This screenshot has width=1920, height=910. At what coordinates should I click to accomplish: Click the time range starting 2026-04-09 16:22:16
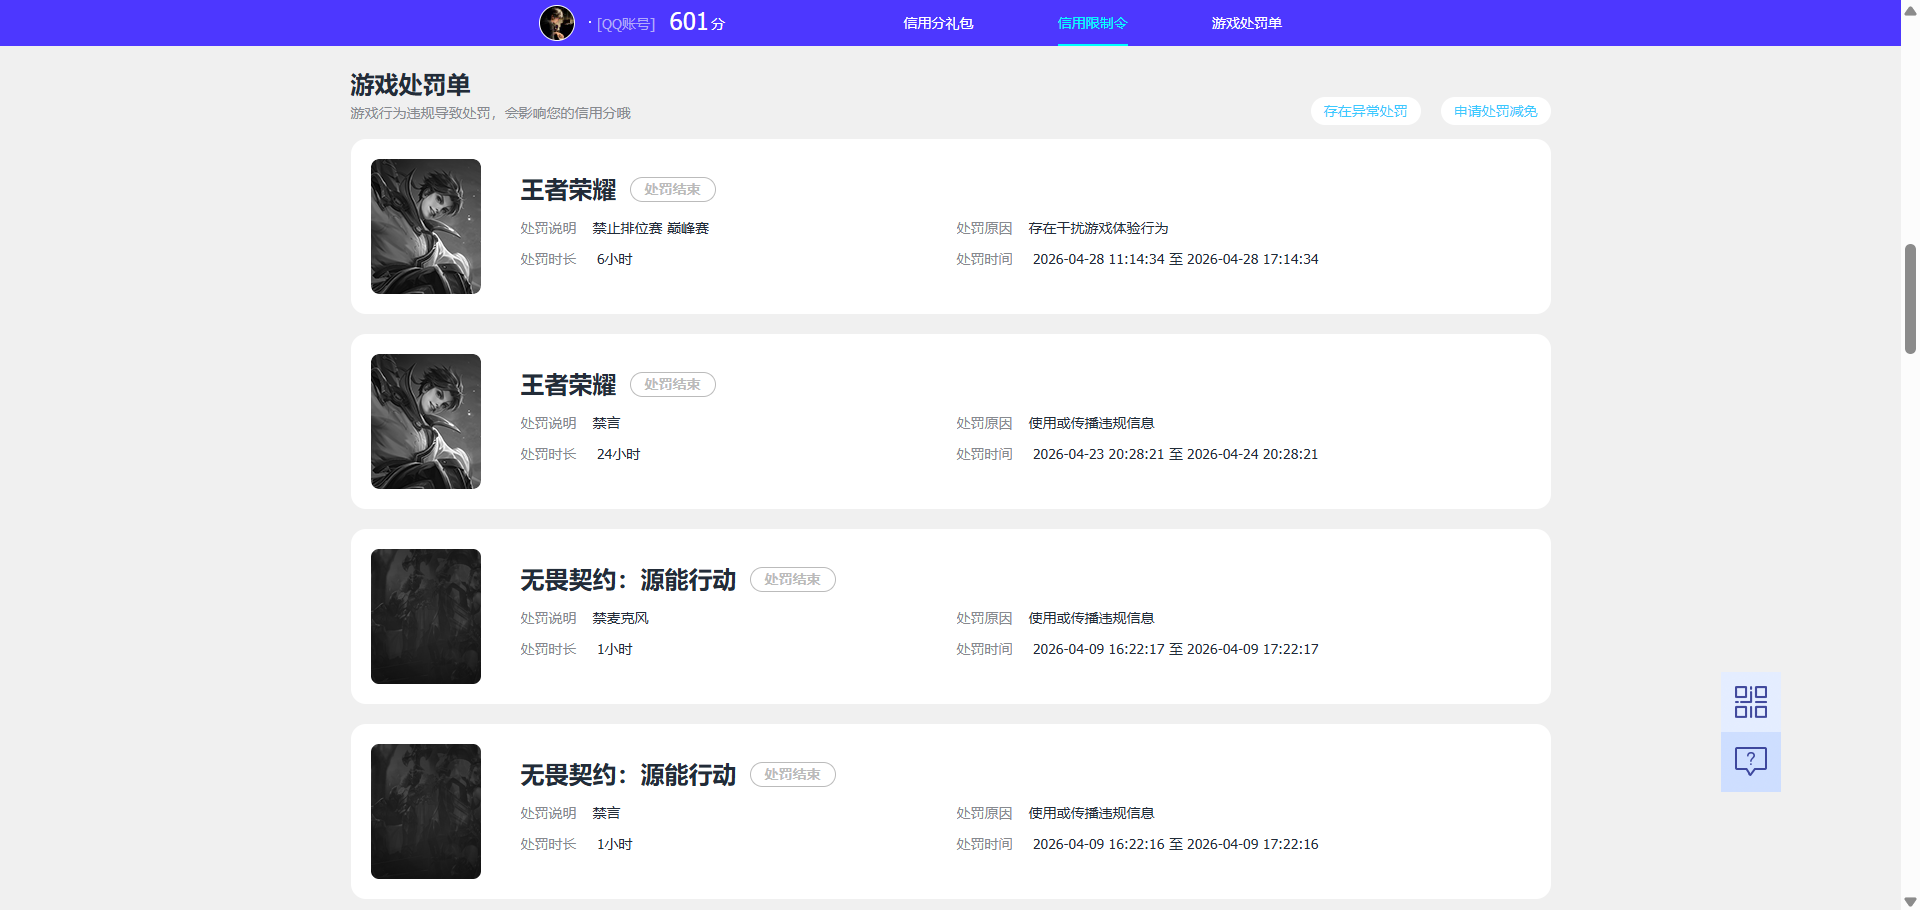(x=1175, y=844)
